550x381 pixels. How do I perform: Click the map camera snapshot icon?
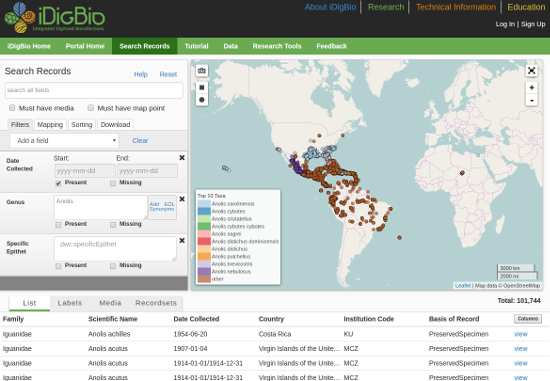202,71
